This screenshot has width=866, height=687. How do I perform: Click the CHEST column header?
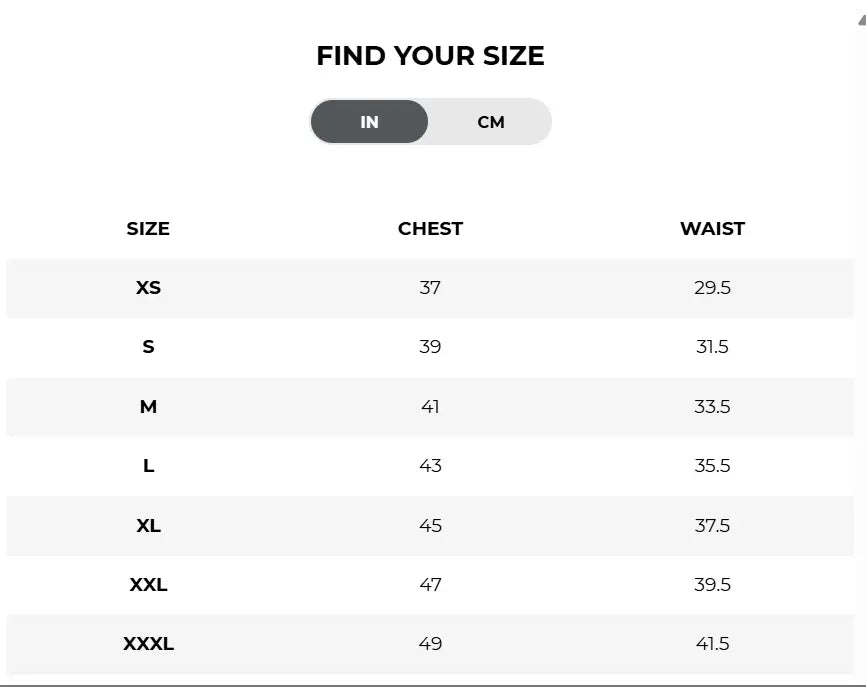click(x=430, y=229)
